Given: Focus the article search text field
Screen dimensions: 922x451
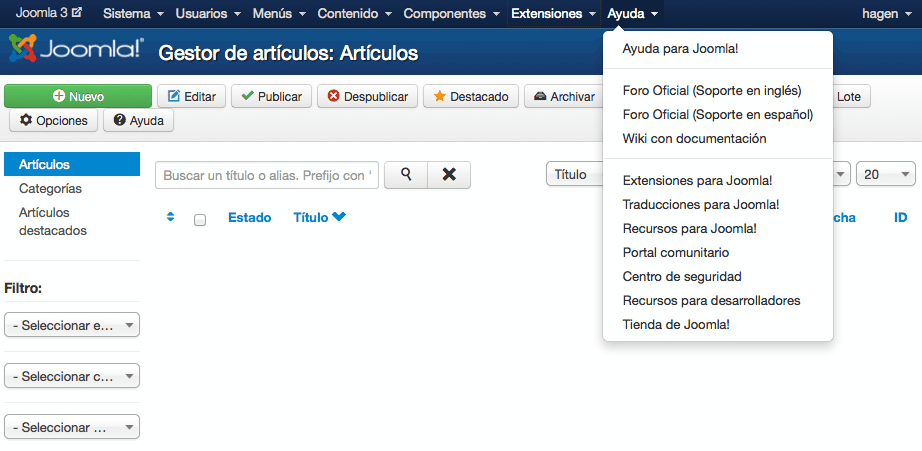Looking at the screenshot, I should [266, 175].
